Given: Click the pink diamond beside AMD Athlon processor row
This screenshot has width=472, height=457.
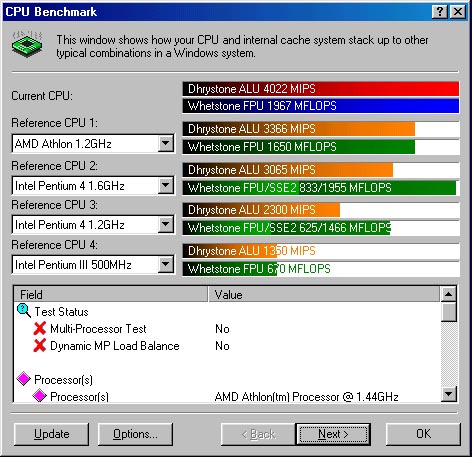Looking at the screenshot, I should [39, 395].
